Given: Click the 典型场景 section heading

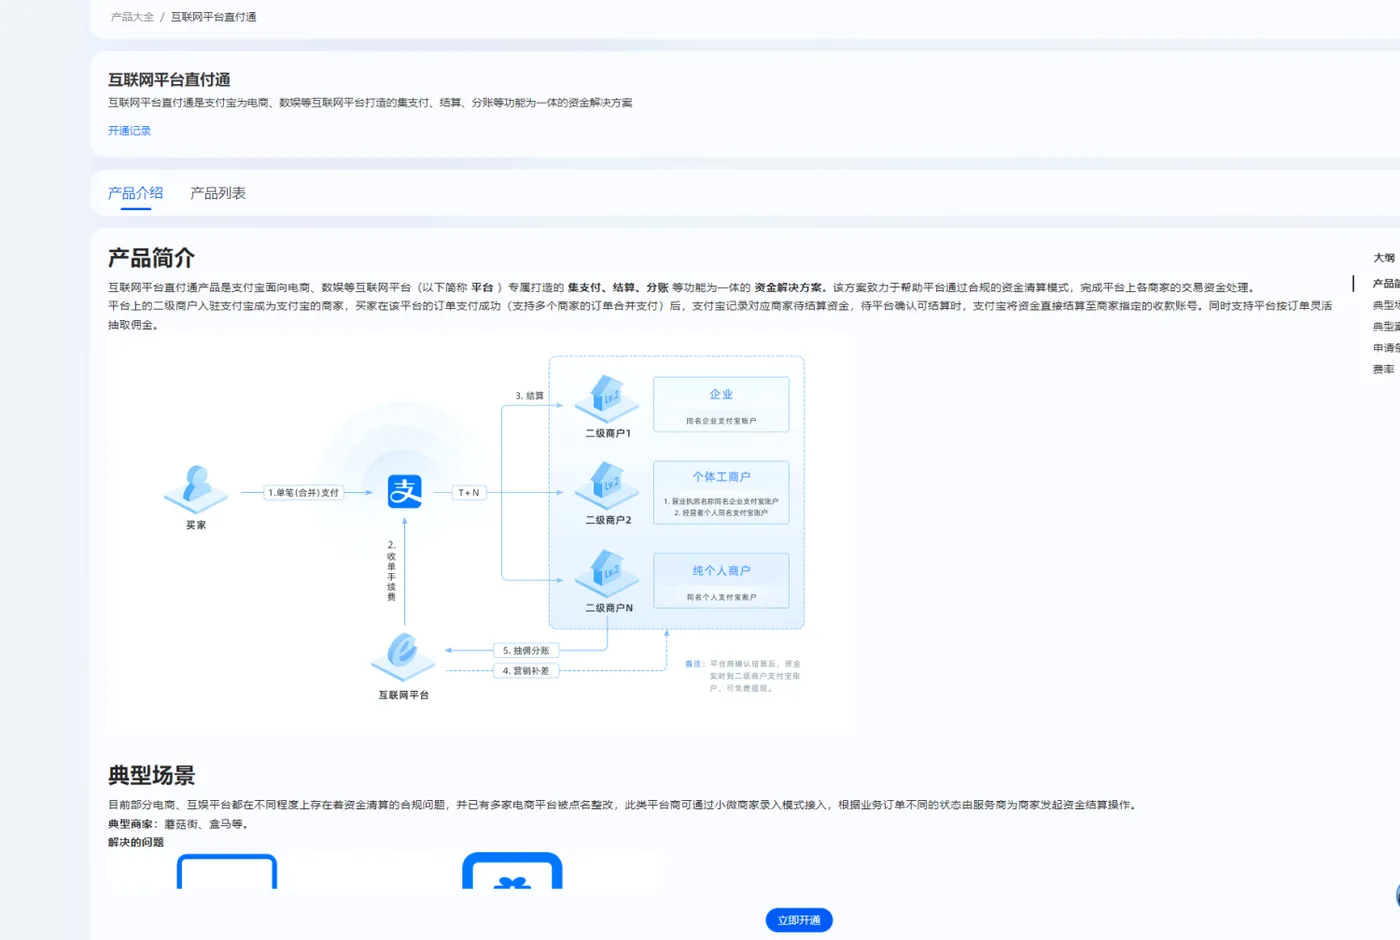Looking at the screenshot, I should 151,775.
